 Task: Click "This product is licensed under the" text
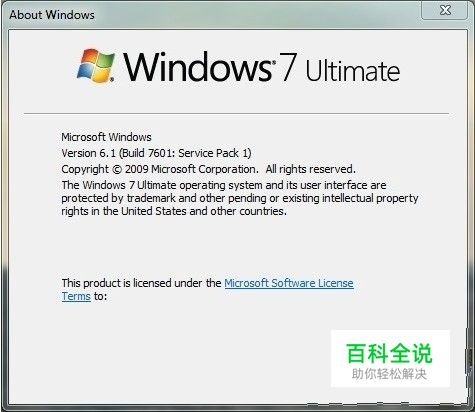[x=141, y=283]
